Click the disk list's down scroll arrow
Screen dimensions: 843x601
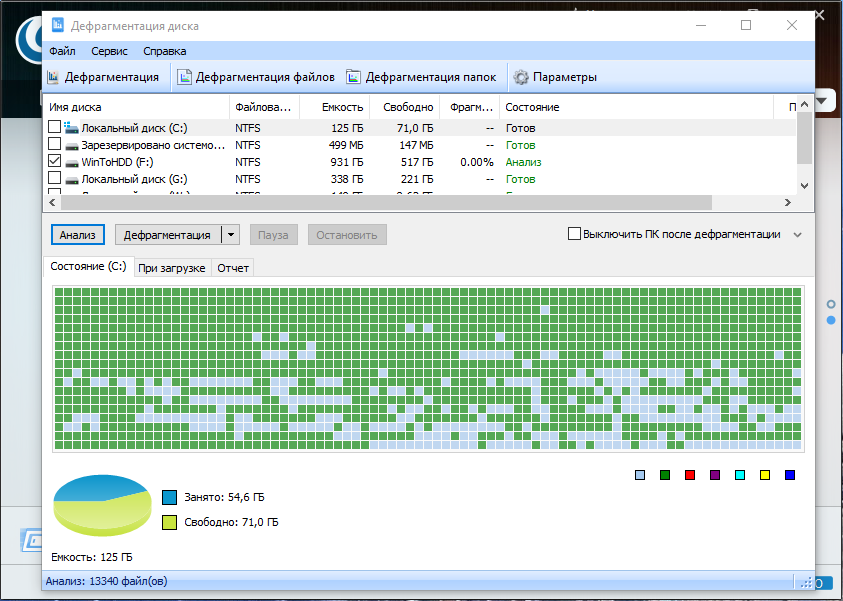804,186
